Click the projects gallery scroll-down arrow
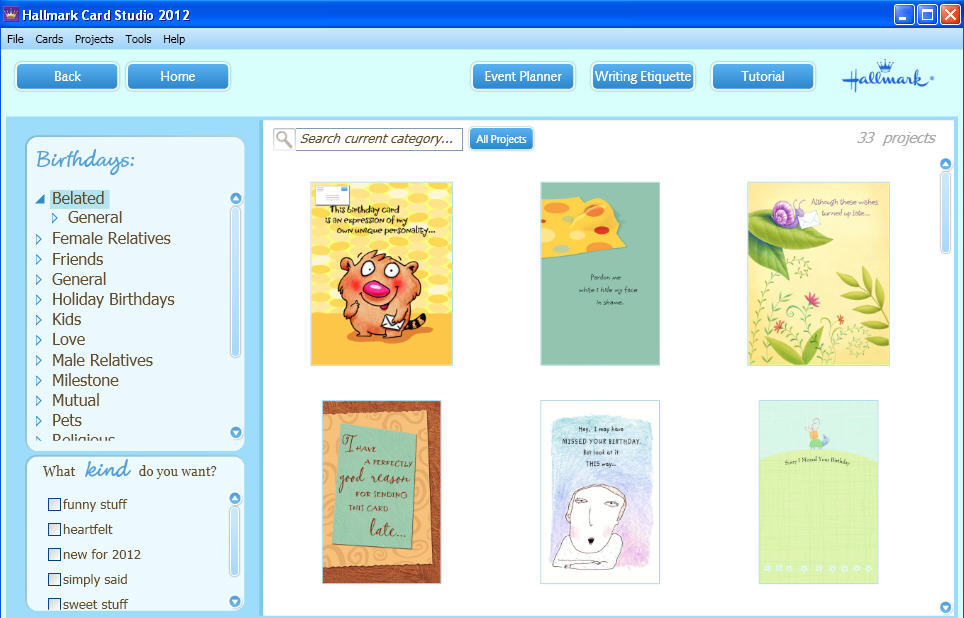This screenshot has width=964, height=618. [945, 607]
